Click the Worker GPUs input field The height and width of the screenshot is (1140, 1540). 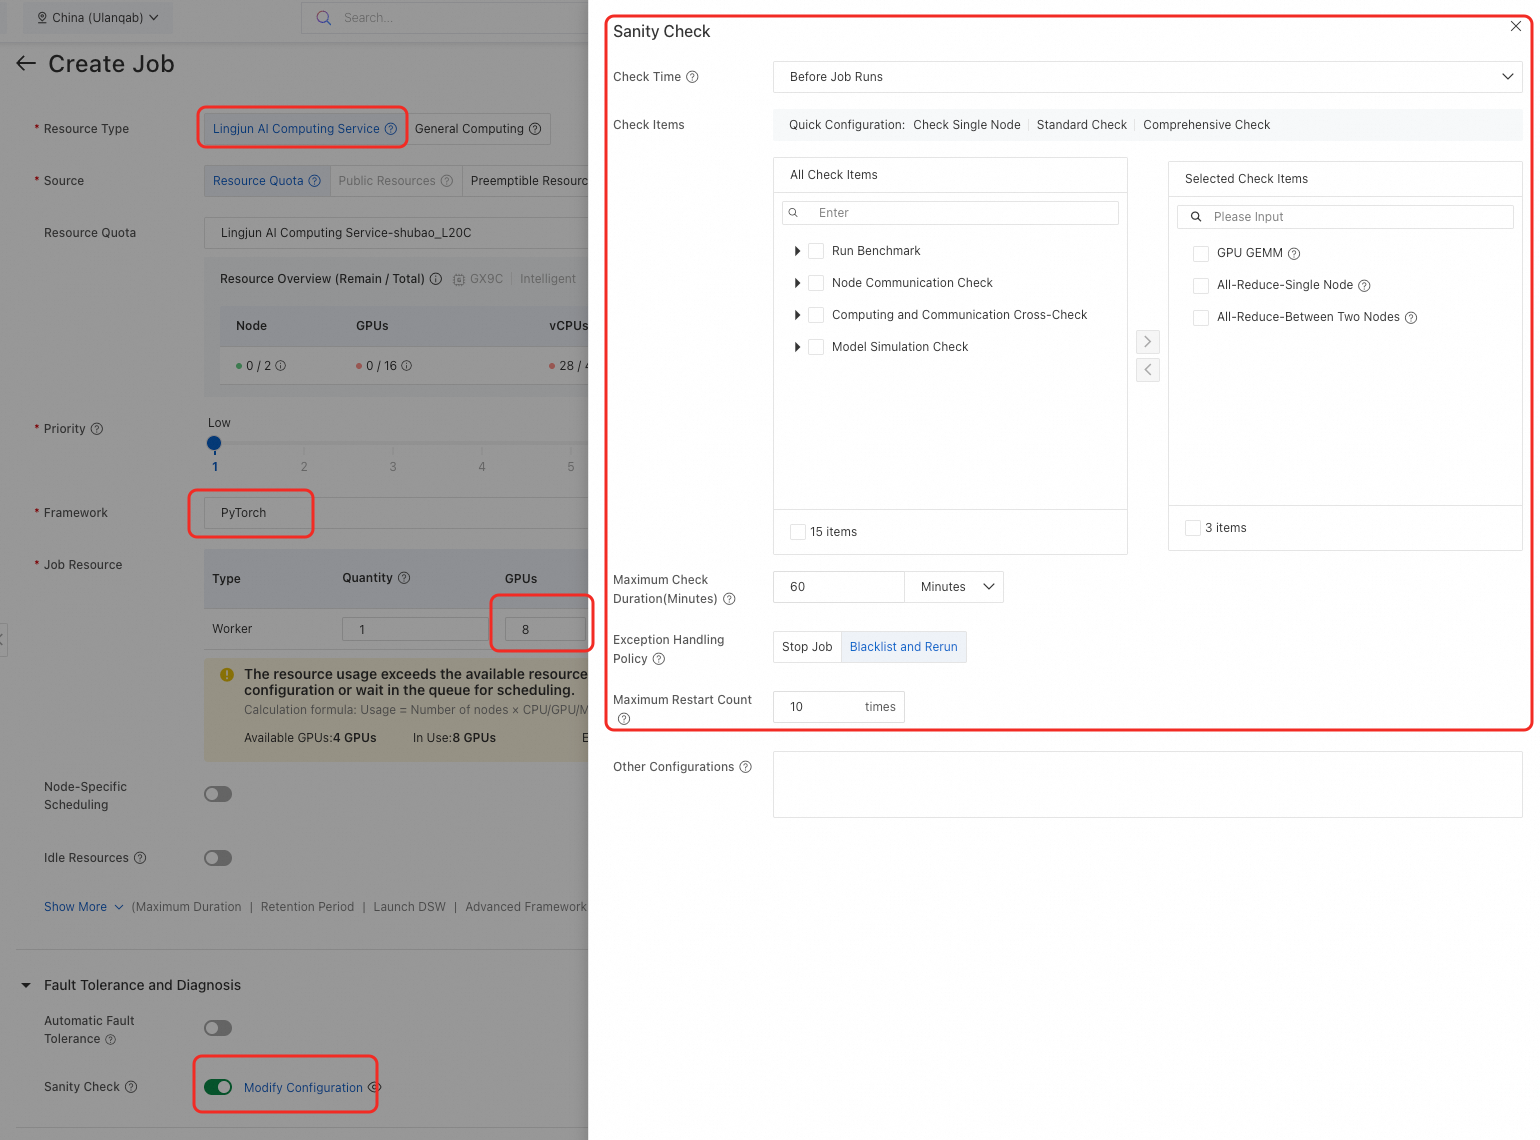pyautogui.click(x=545, y=629)
